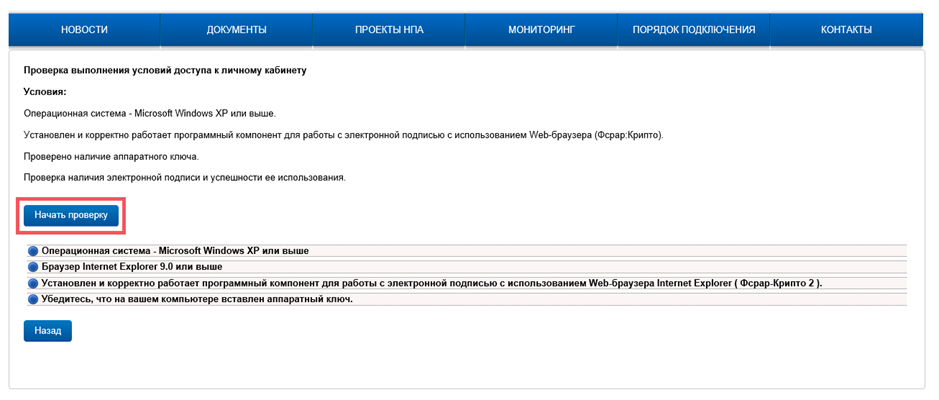
Task: Open the НОВОСТИ menu item
Action: click(x=84, y=30)
